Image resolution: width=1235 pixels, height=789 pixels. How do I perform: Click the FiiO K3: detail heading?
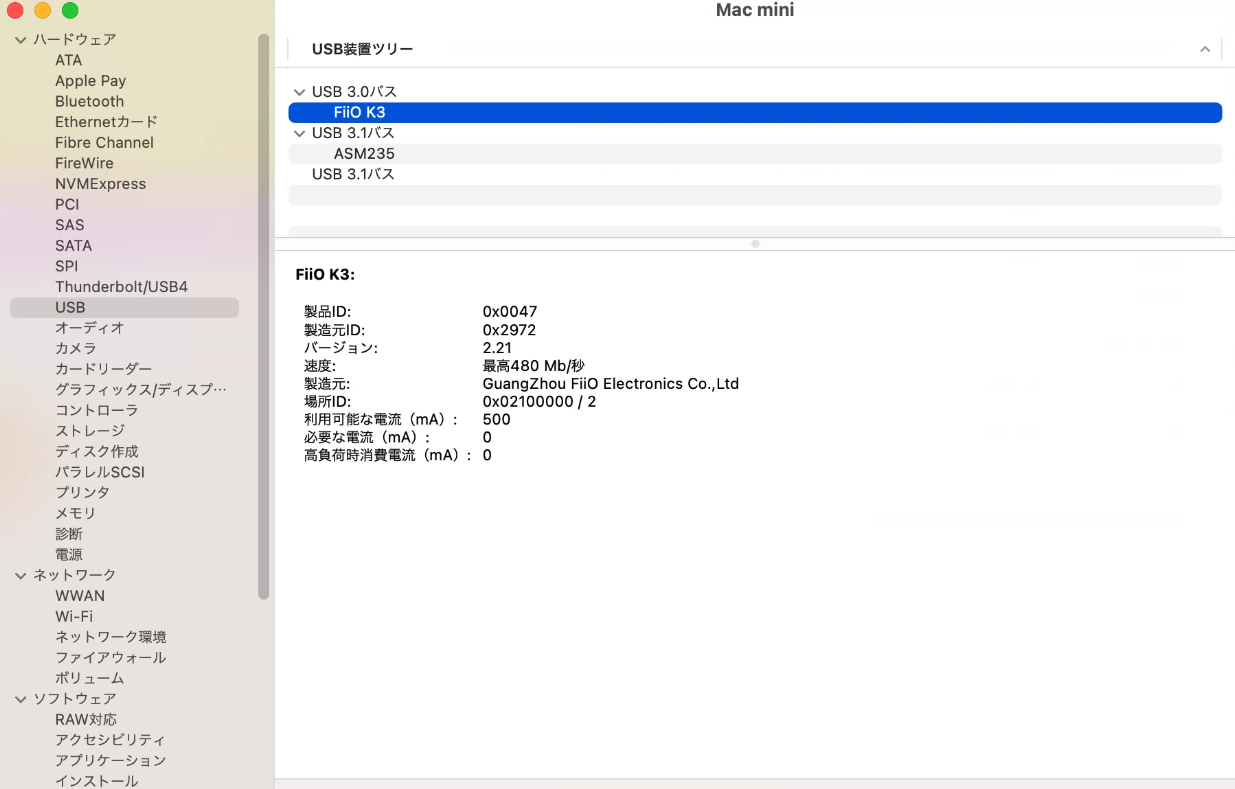pyautogui.click(x=325, y=274)
